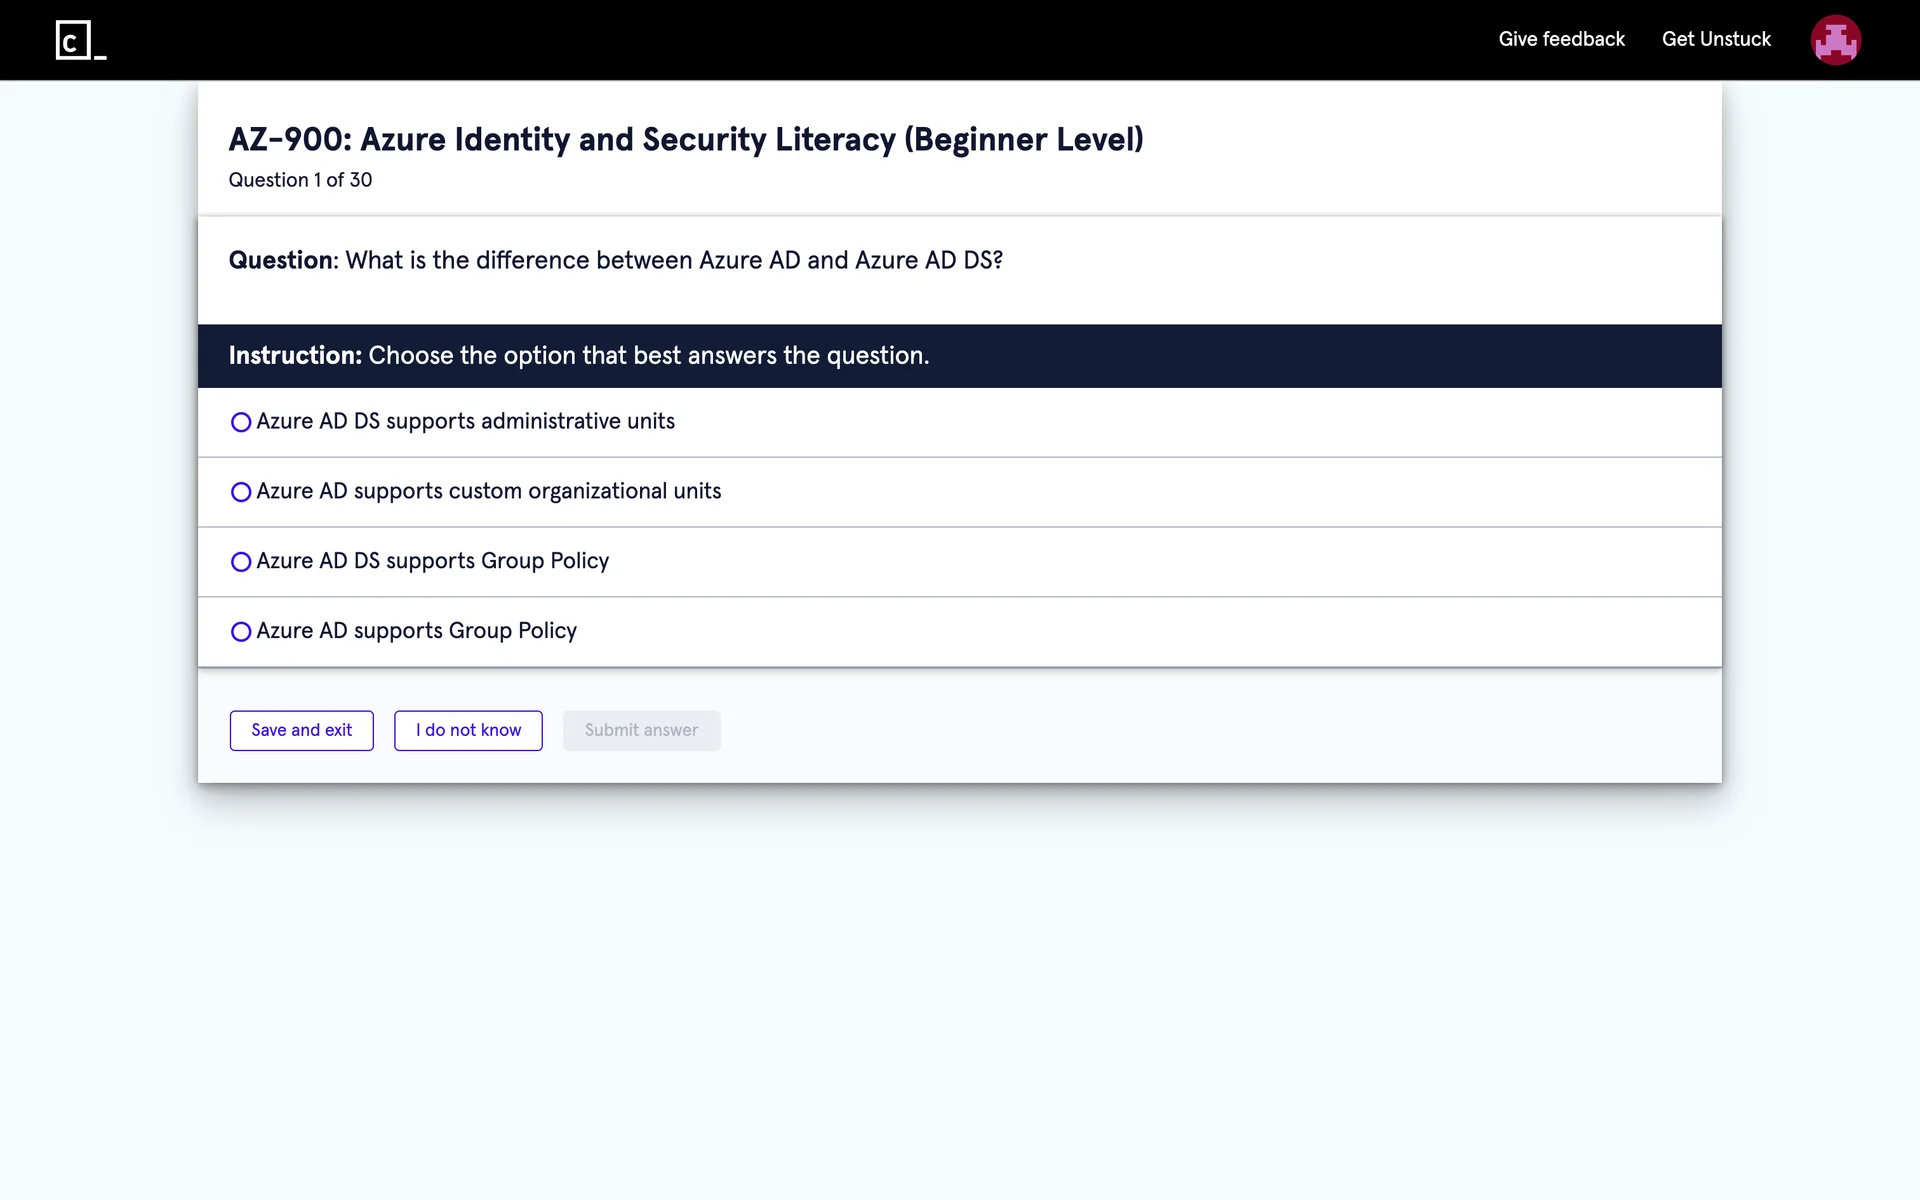Screen dimensions: 1920x1200
Task: Click the I do not know button
Action: coord(468,731)
